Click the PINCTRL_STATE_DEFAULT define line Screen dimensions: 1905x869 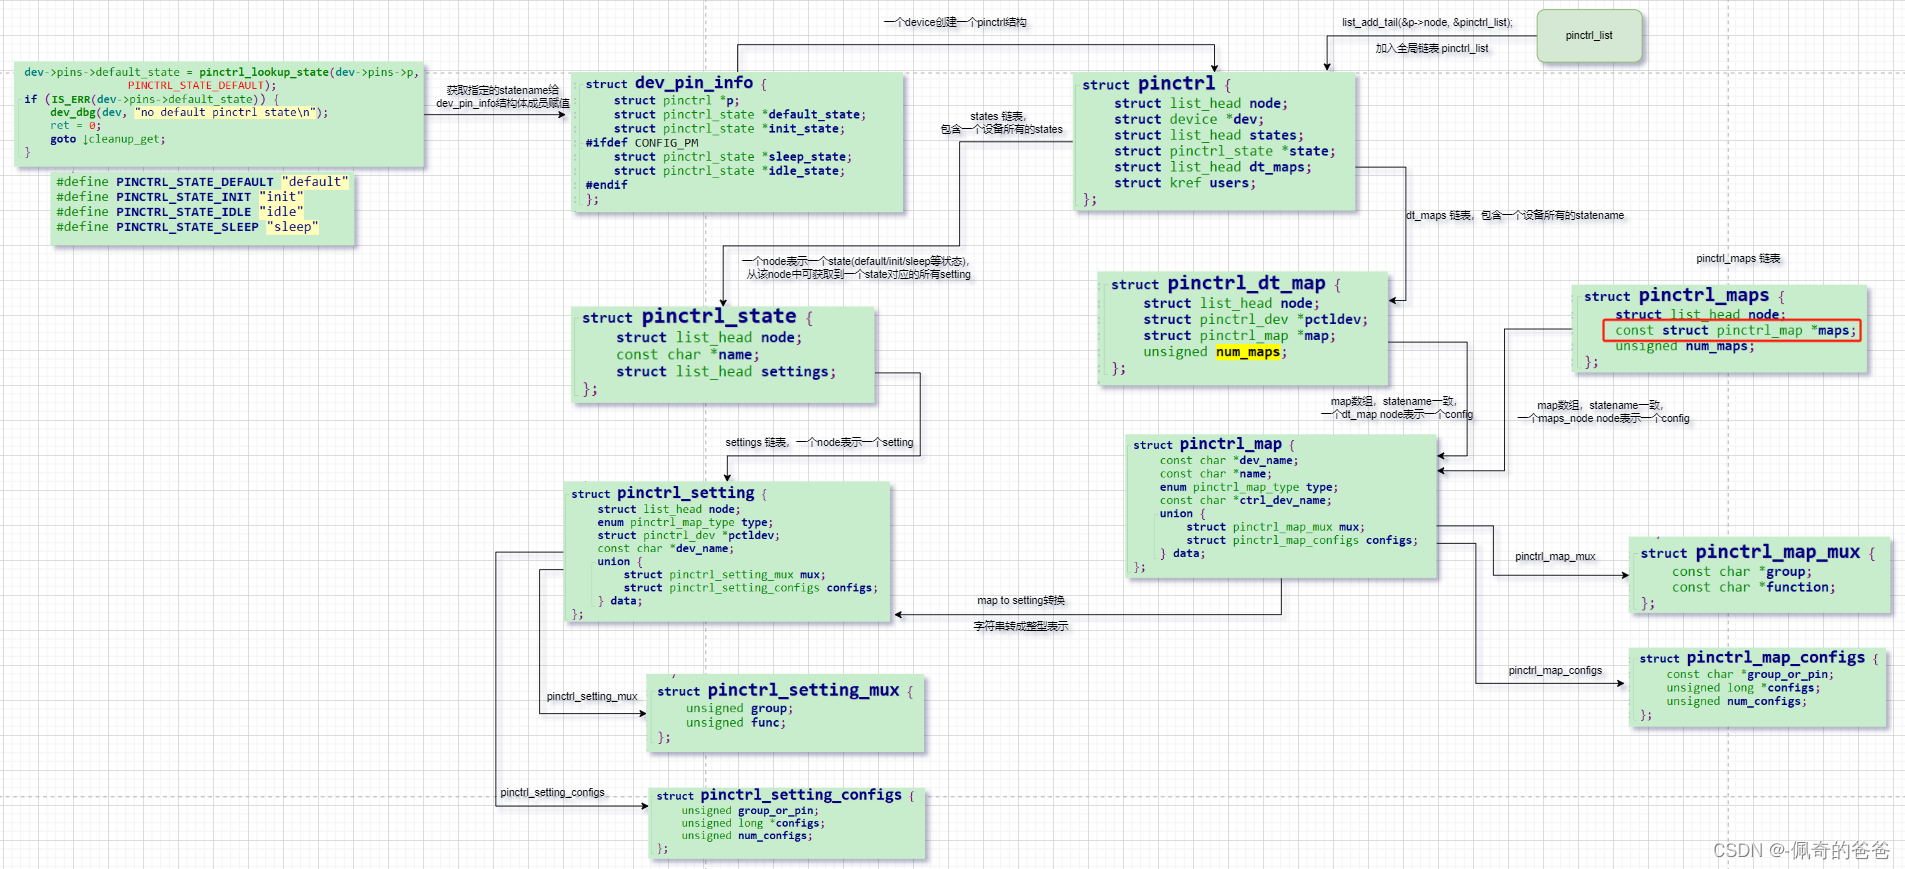coord(203,182)
